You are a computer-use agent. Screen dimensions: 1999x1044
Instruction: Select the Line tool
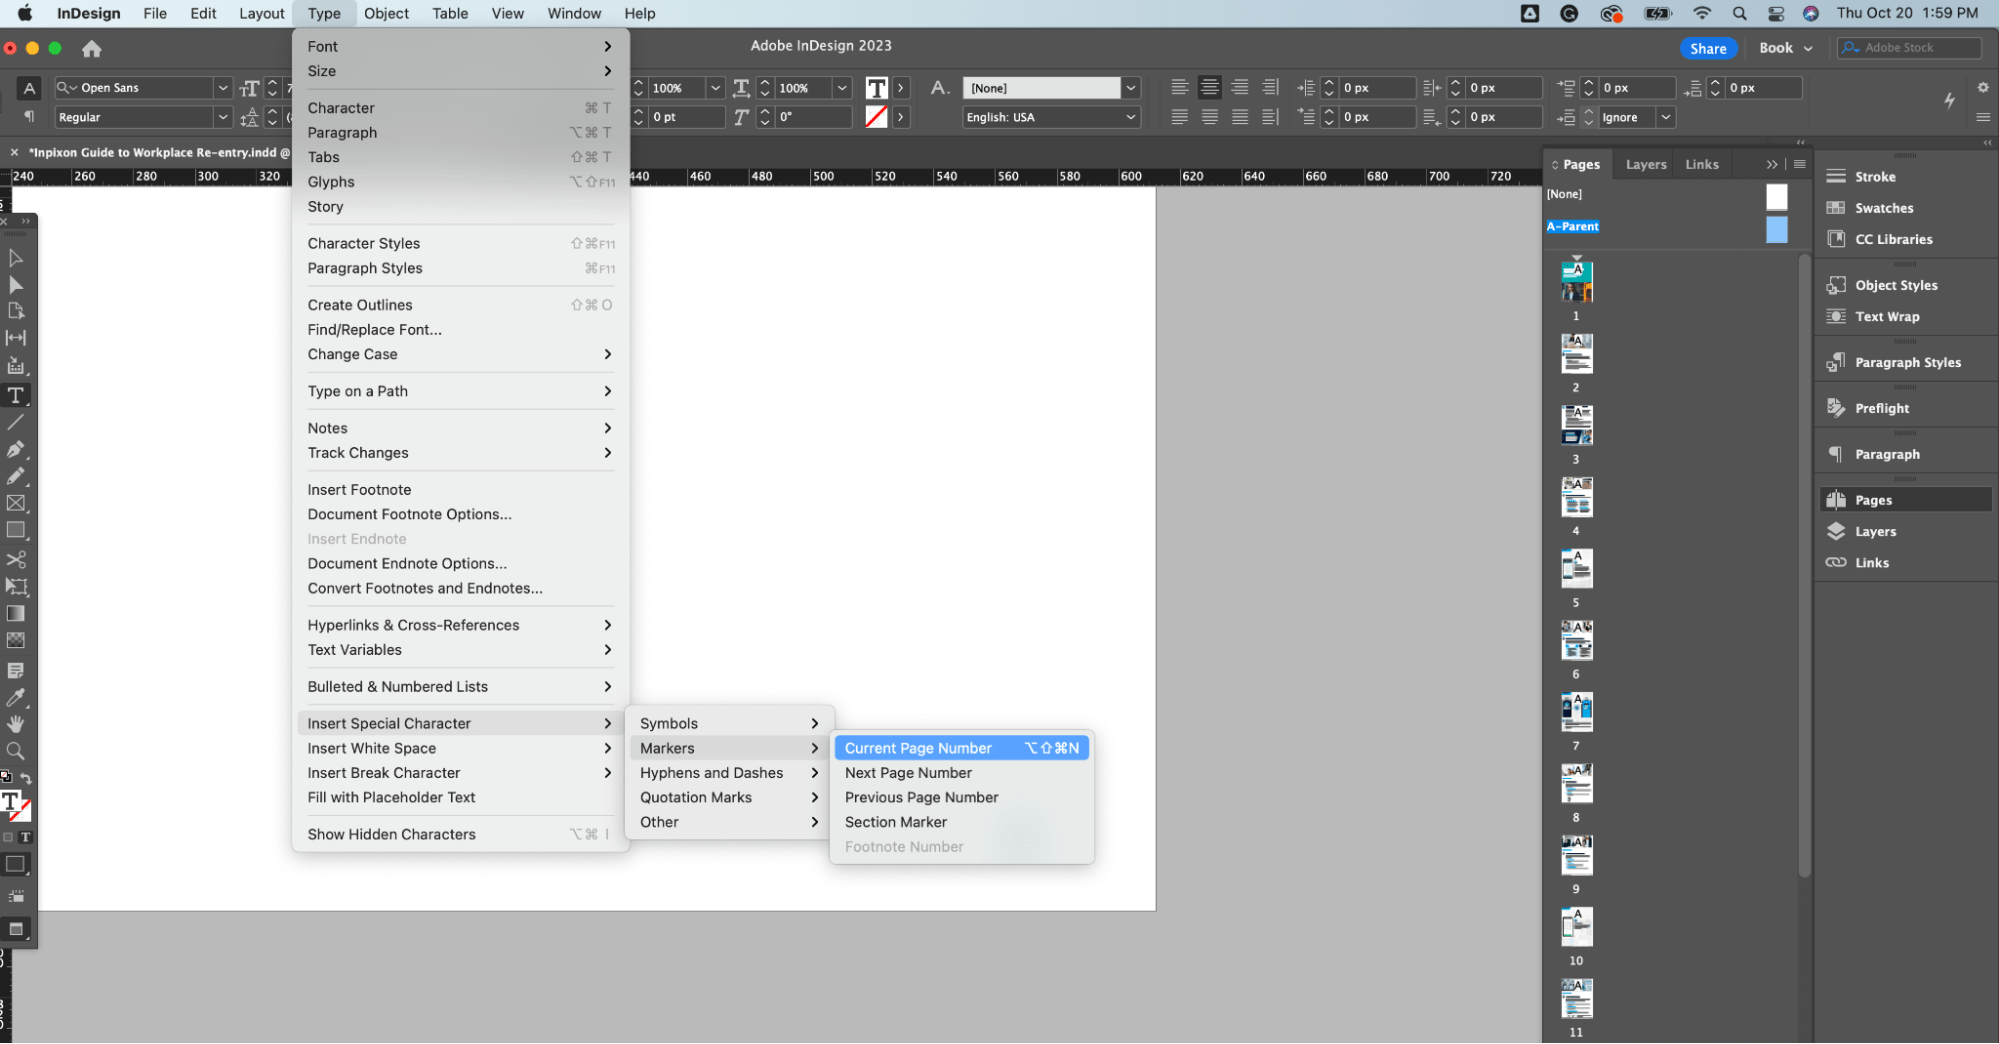point(16,422)
